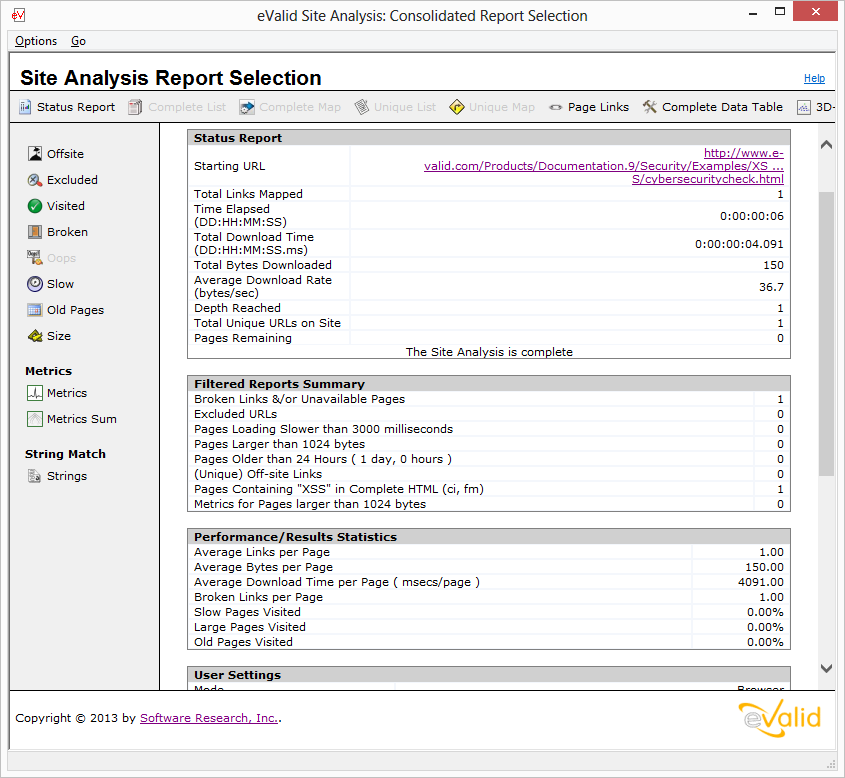Click the Metrics chart icon
The height and width of the screenshot is (778, 845).
(35, 393)
